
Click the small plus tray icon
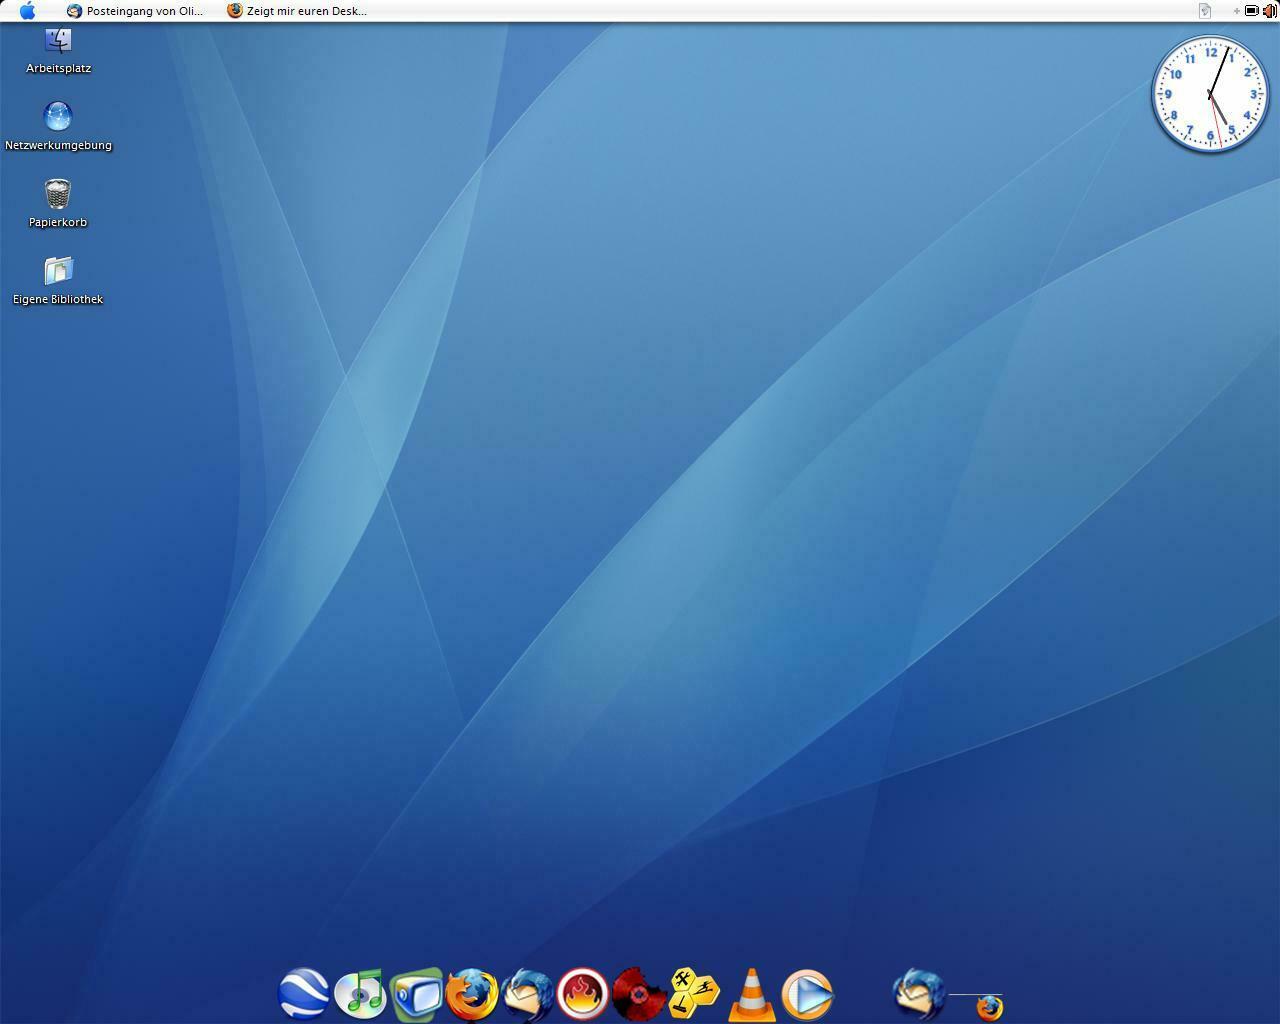point(1236,11)
